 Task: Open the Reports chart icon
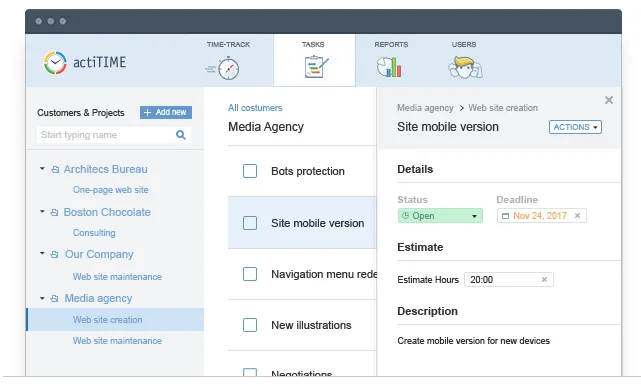(x=389, y=67)
